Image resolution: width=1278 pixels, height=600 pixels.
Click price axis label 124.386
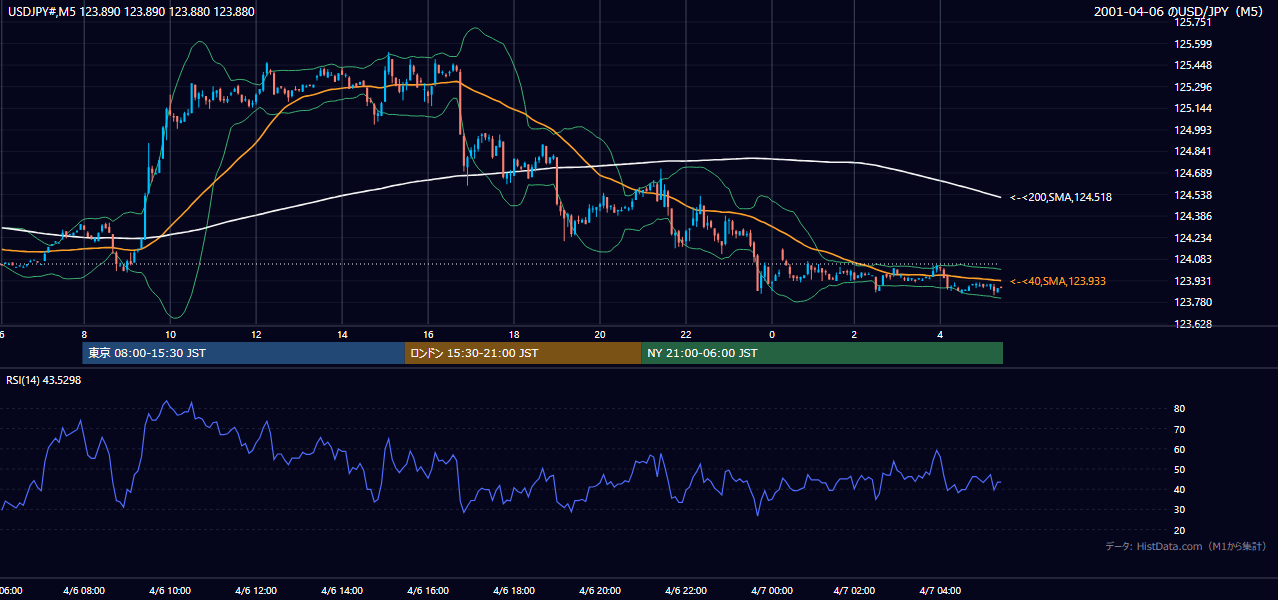(1194, 216)
